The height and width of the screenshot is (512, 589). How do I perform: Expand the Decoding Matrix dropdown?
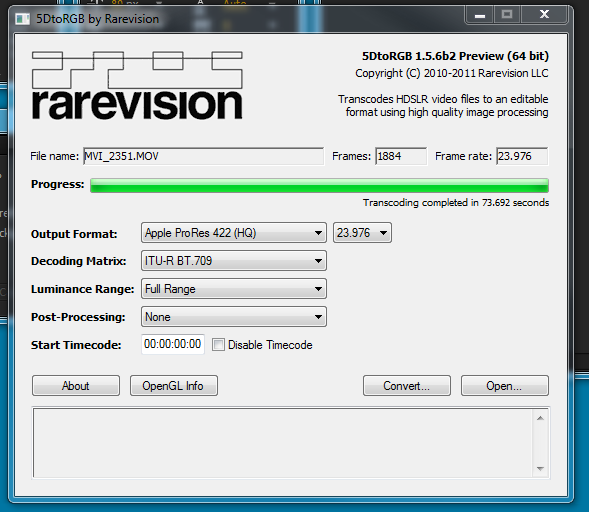(234, 261)
